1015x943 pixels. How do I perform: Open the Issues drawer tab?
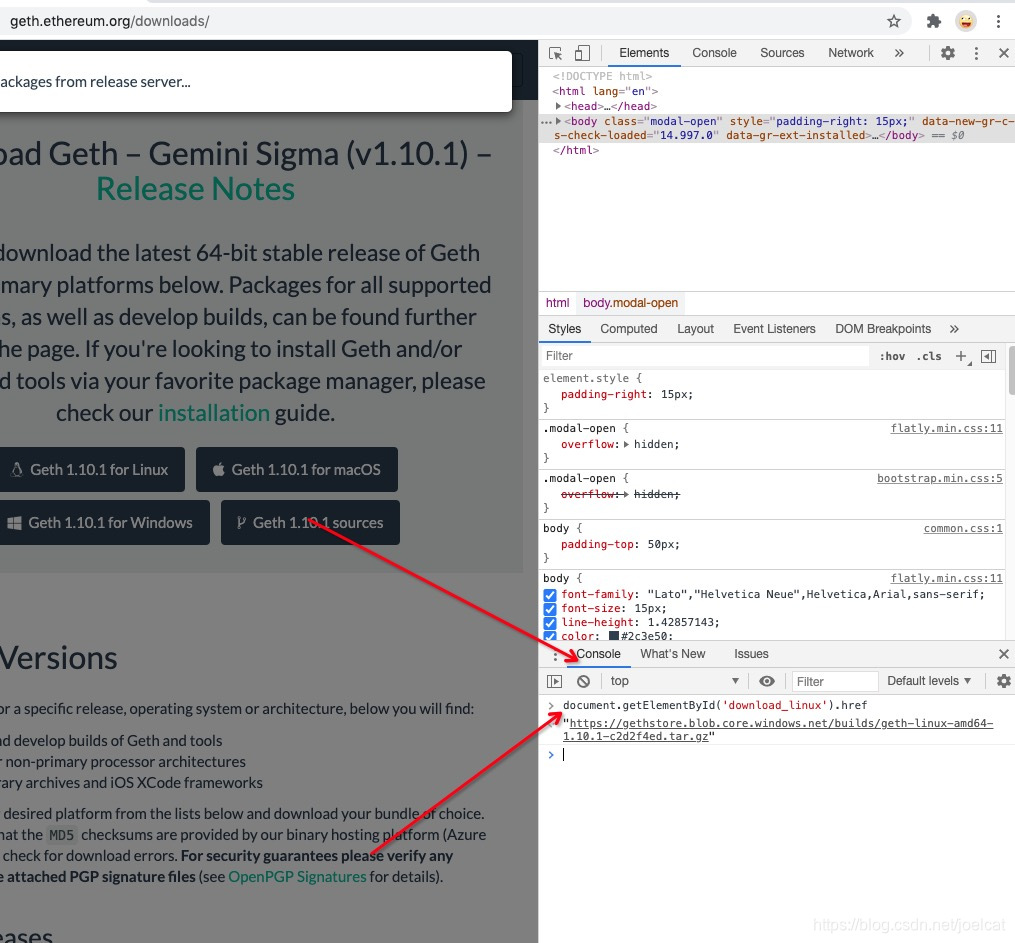point(751,654)
